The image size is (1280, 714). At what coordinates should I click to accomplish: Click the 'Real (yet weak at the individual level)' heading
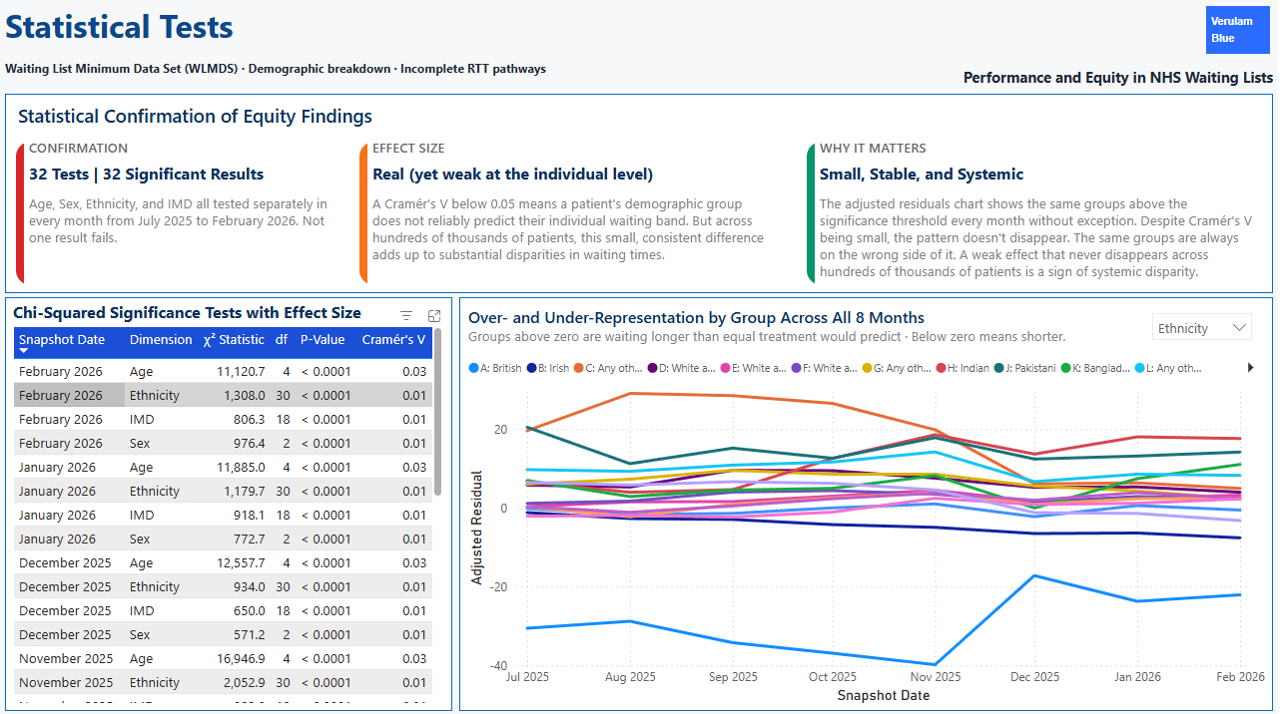point(513,175)
